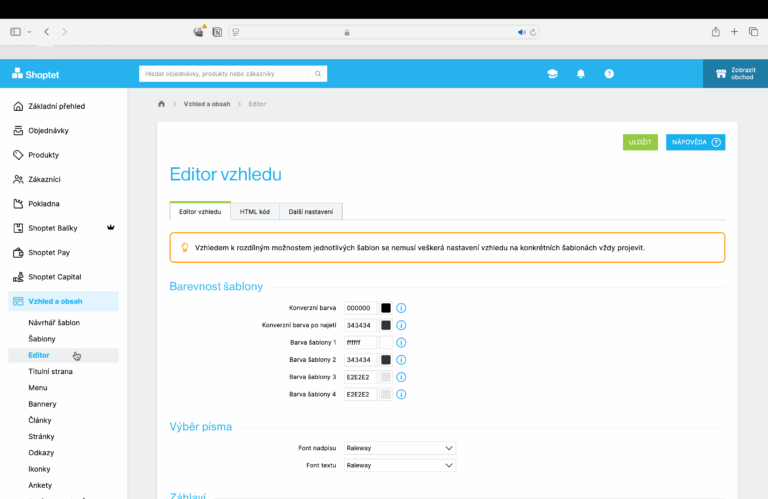
Task: Open new Safari tab with plus icon
Action: (x=734, y=32)
